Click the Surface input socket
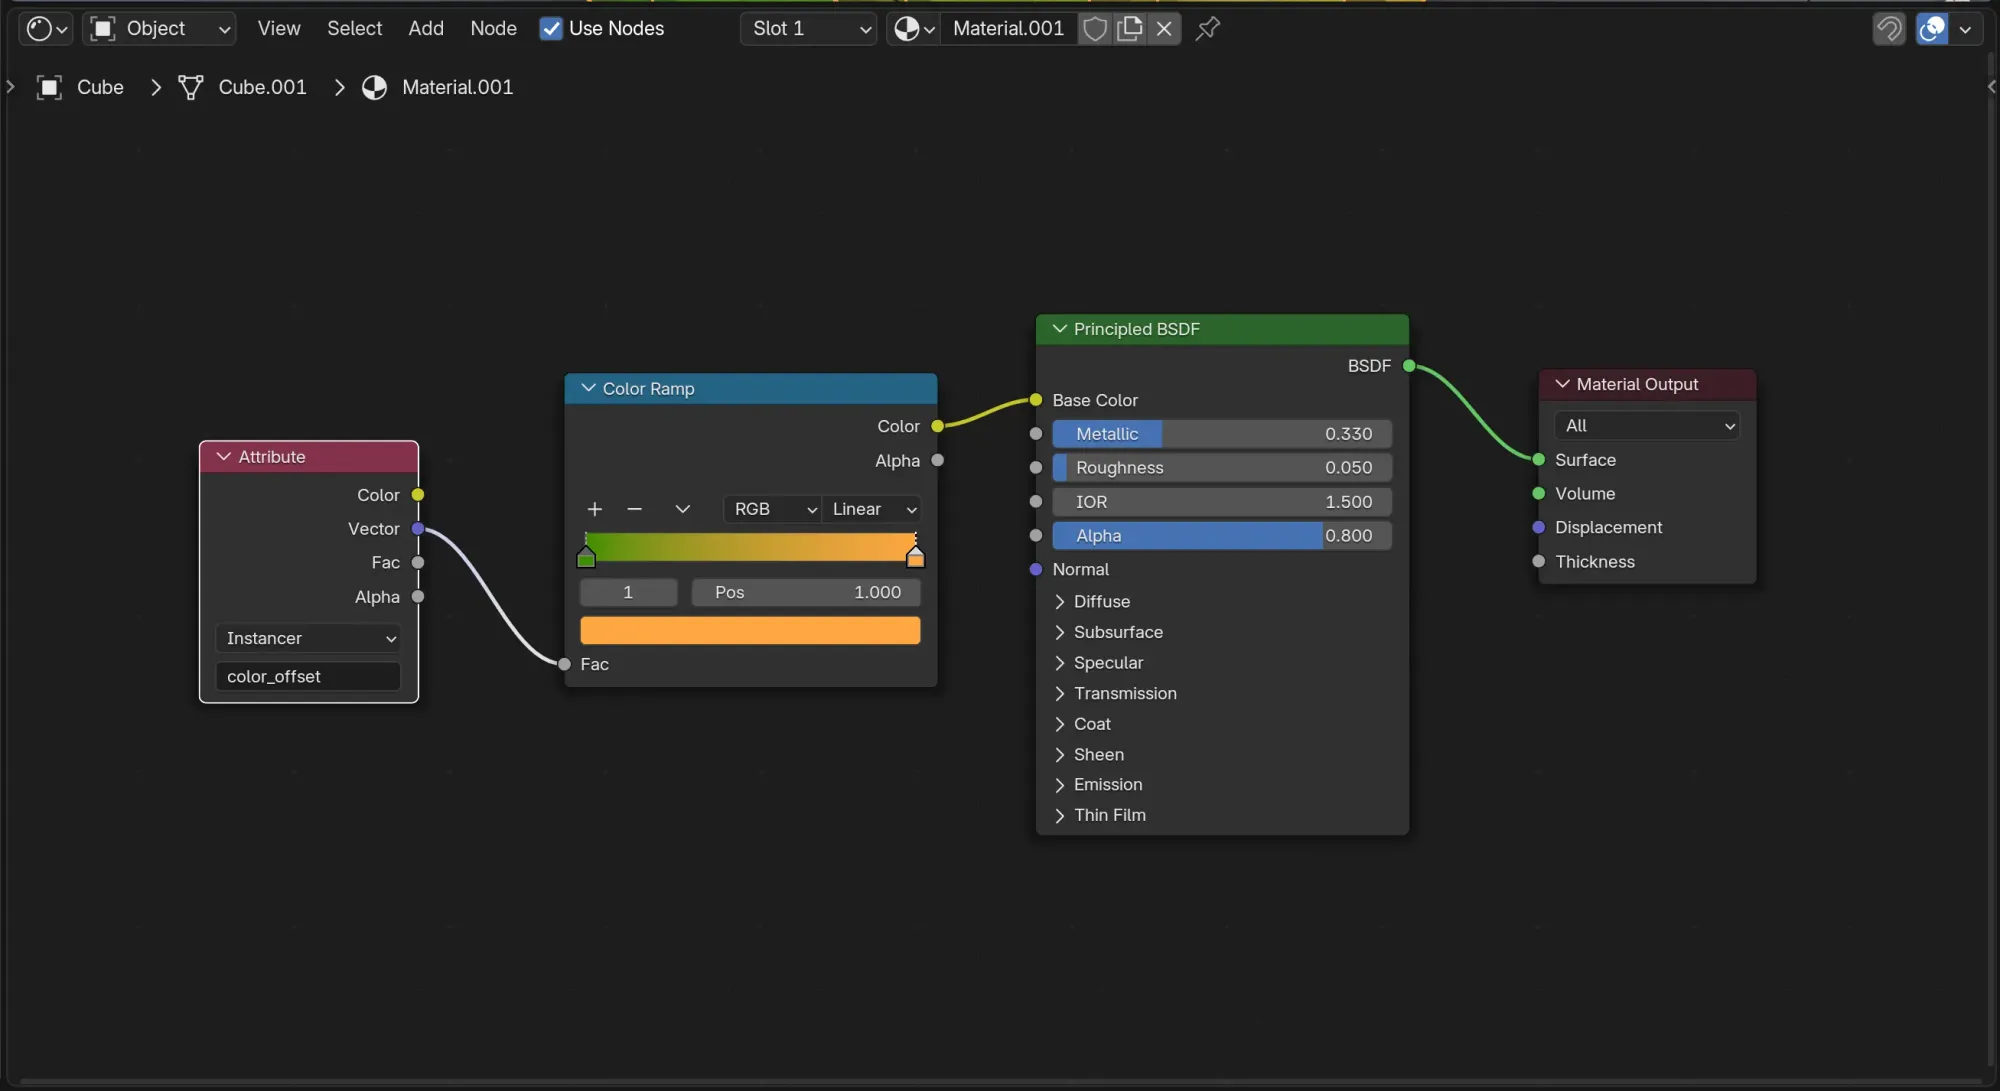This screenshot has width=2000, height=1091. tap(1538, 460)
